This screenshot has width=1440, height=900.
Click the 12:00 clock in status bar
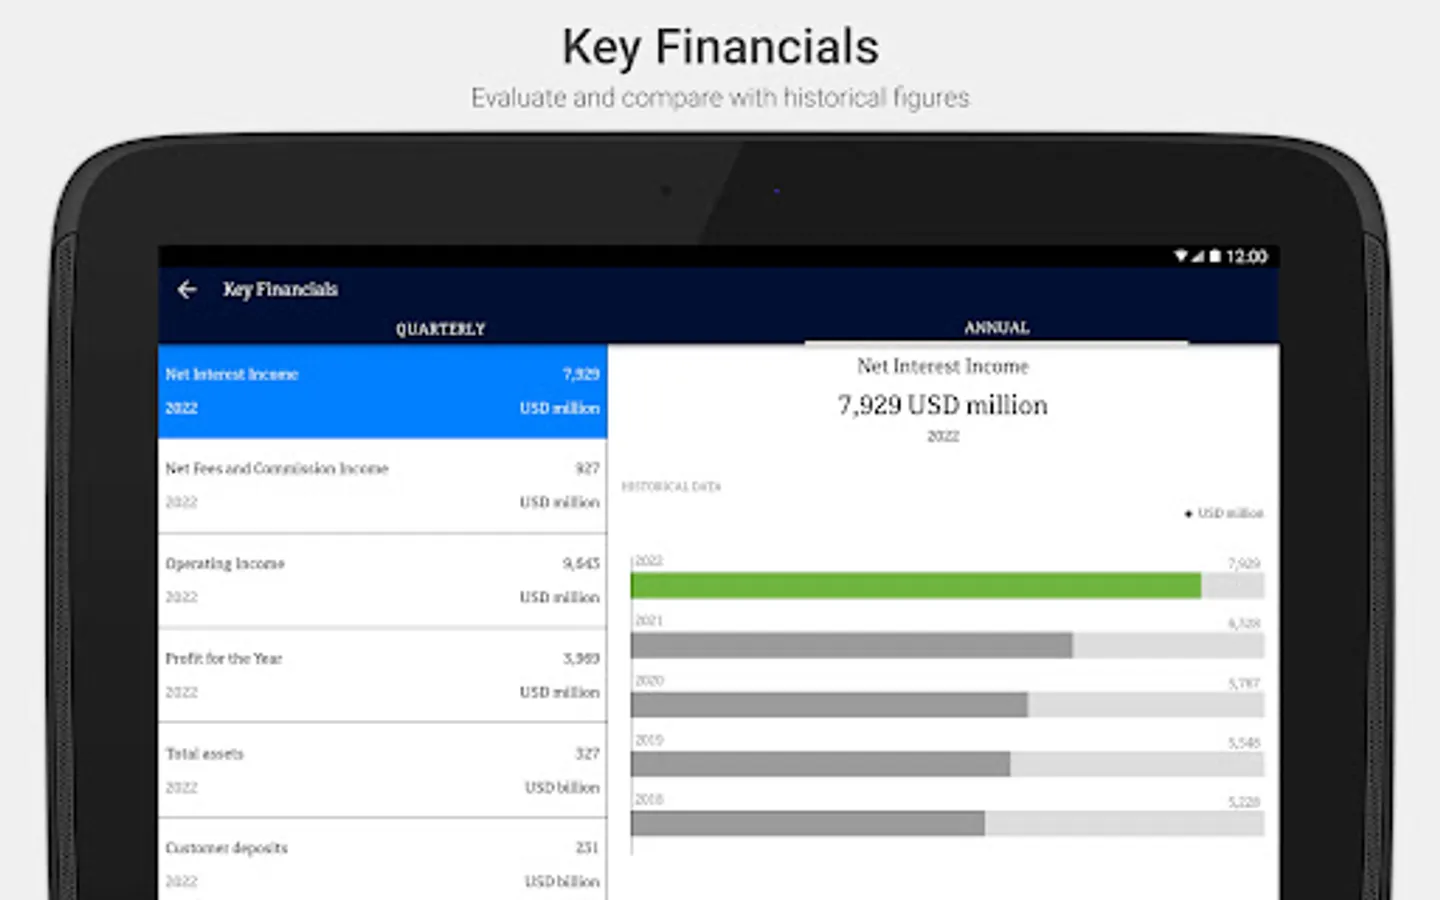click(1247, 257)
